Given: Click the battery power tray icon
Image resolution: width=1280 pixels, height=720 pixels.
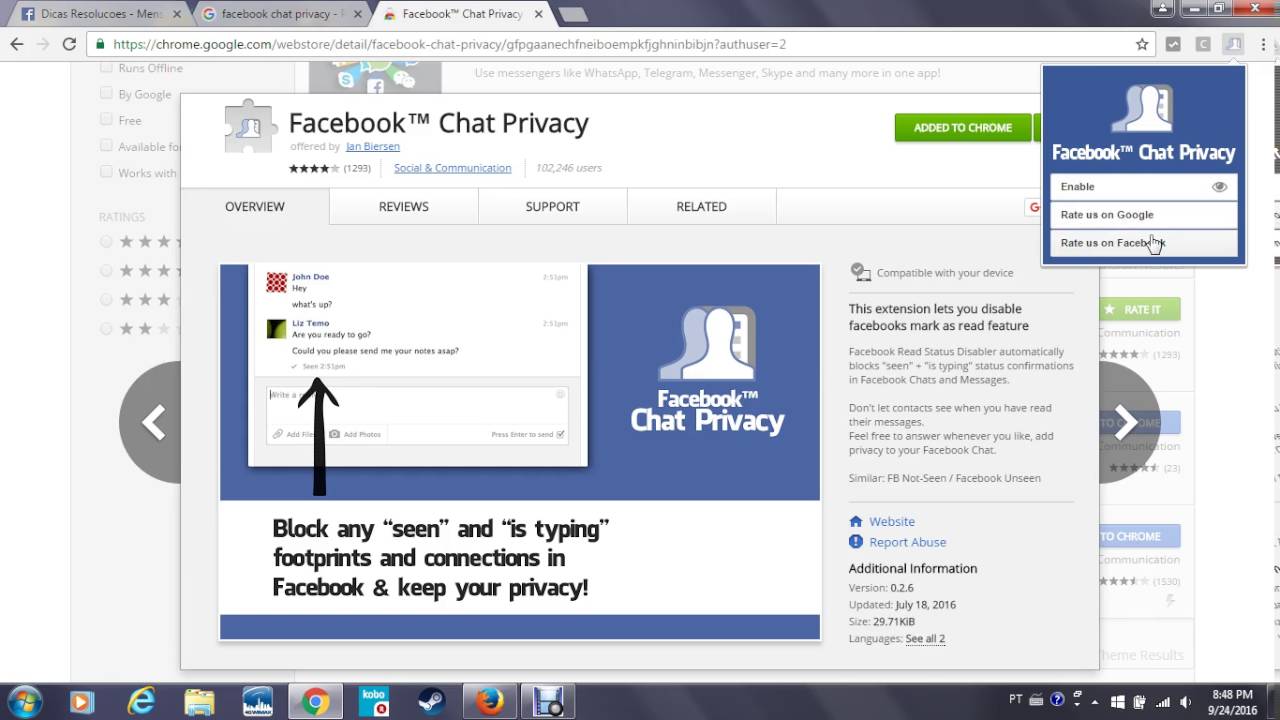Looking at the screenshot, I should pos(1141,701).
